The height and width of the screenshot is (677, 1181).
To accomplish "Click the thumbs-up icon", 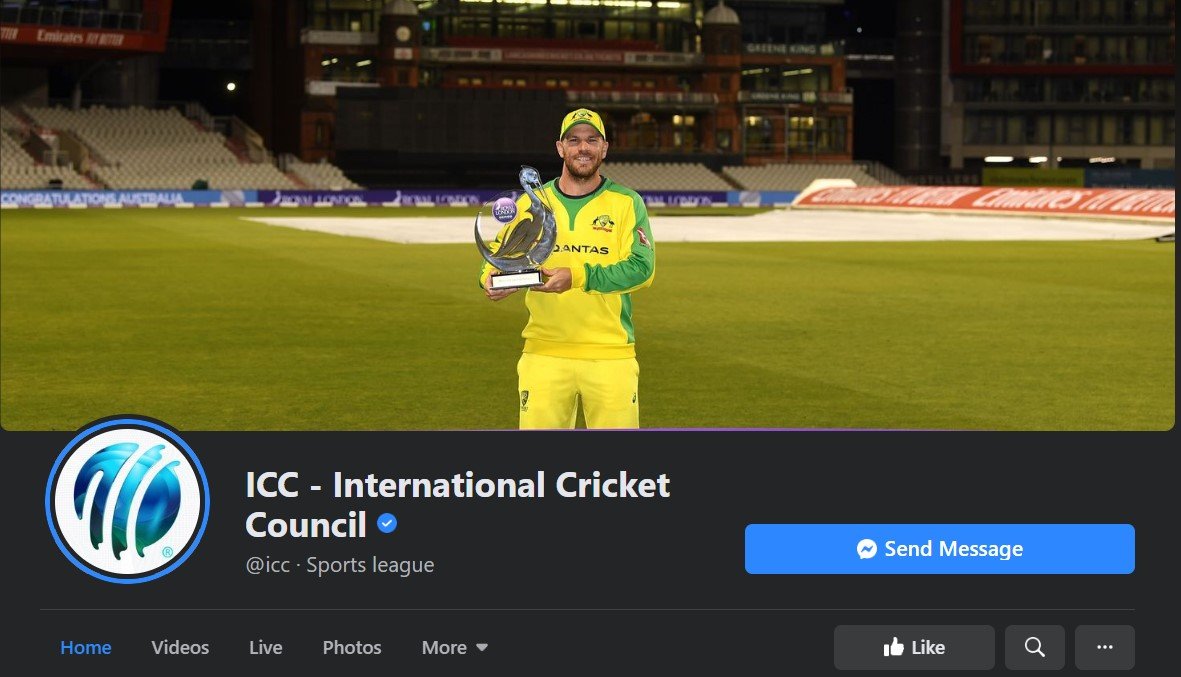I will tap(893, 647).
